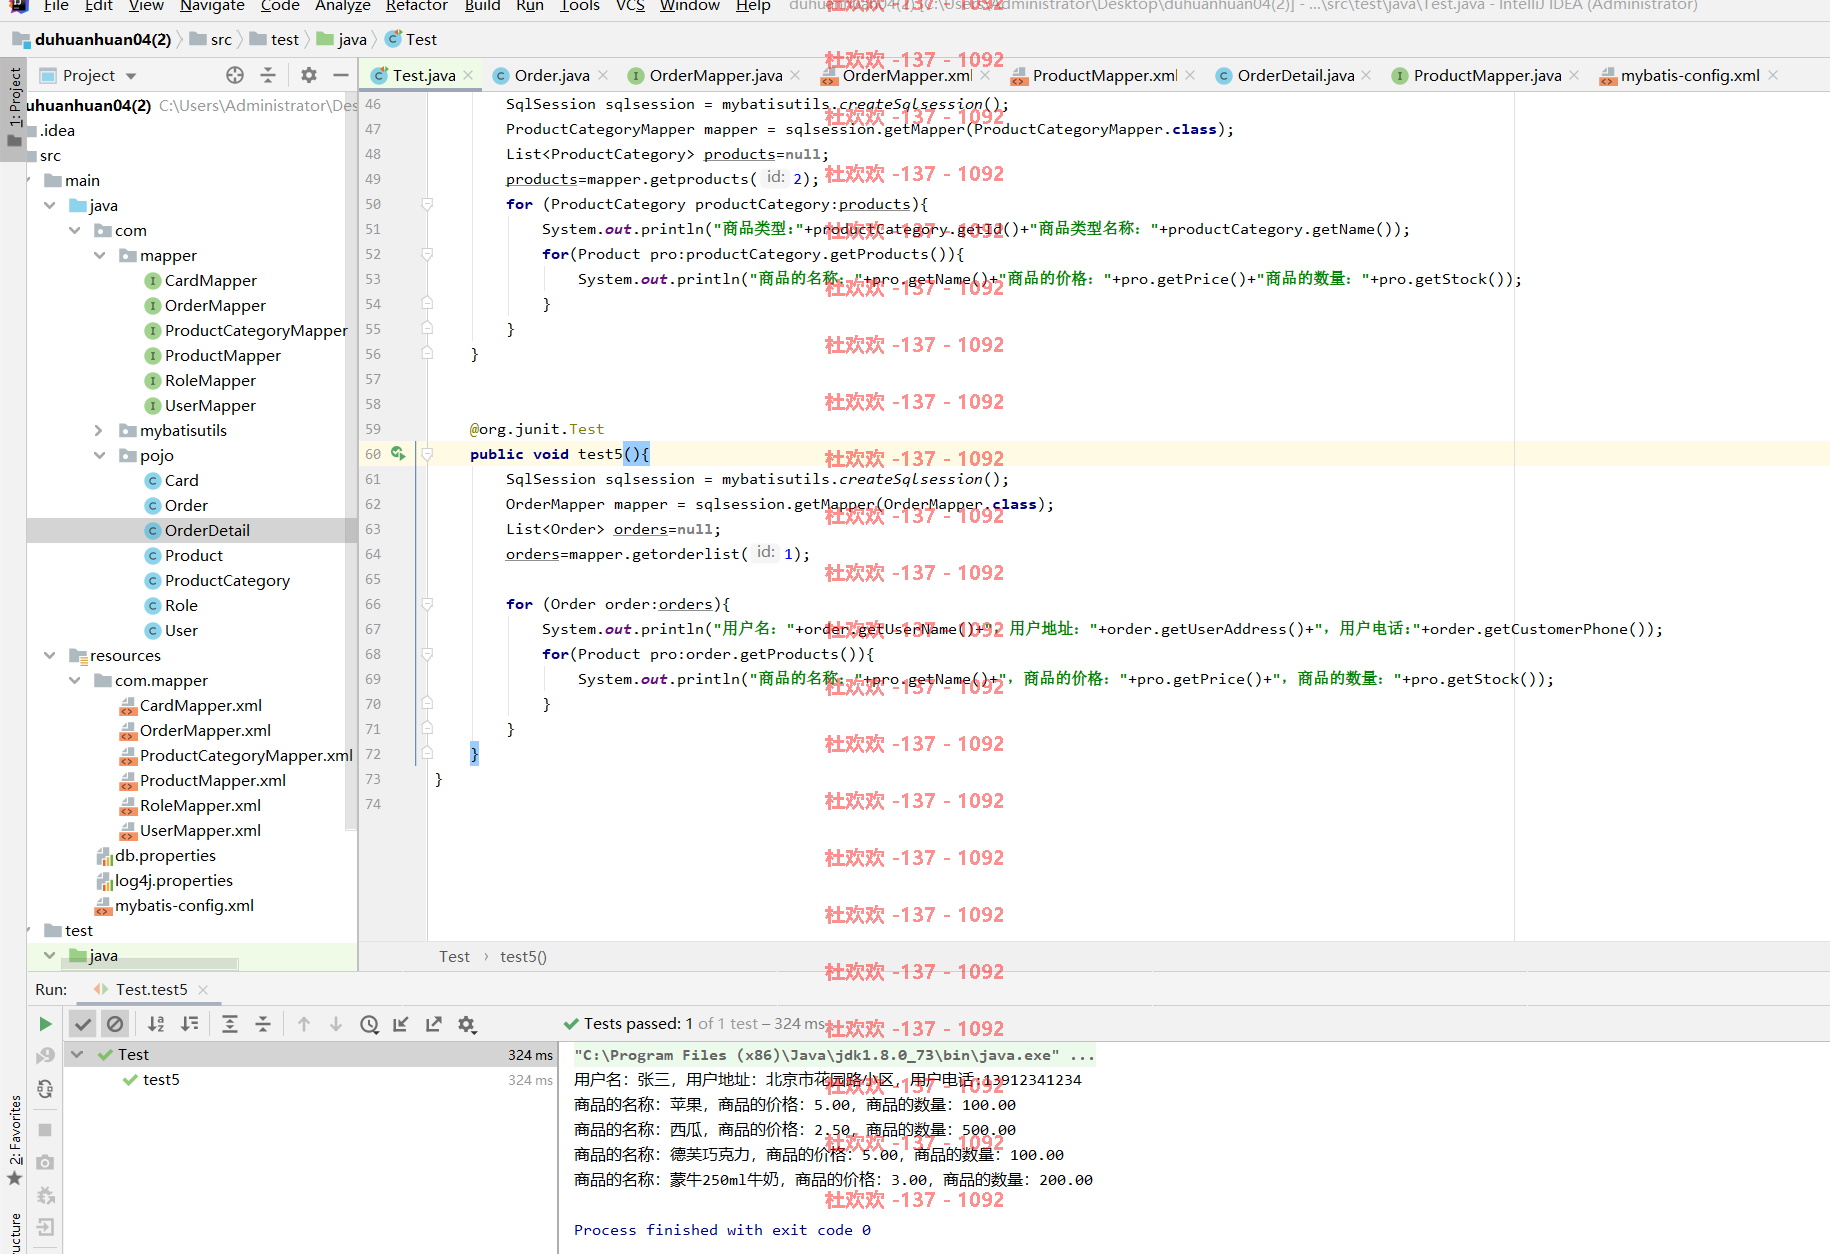Close the Test.test5 run tab
Viewport: 1830px width, 1254px height.
coord(203,989)
